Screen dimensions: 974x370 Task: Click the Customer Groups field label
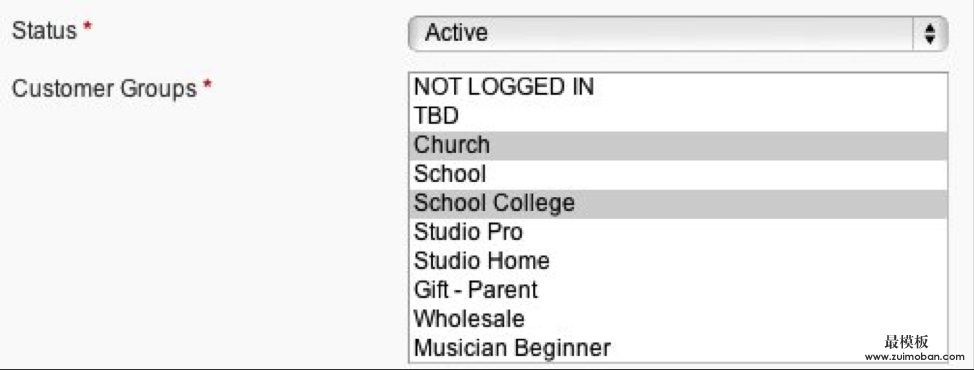[x=104, y=89]
